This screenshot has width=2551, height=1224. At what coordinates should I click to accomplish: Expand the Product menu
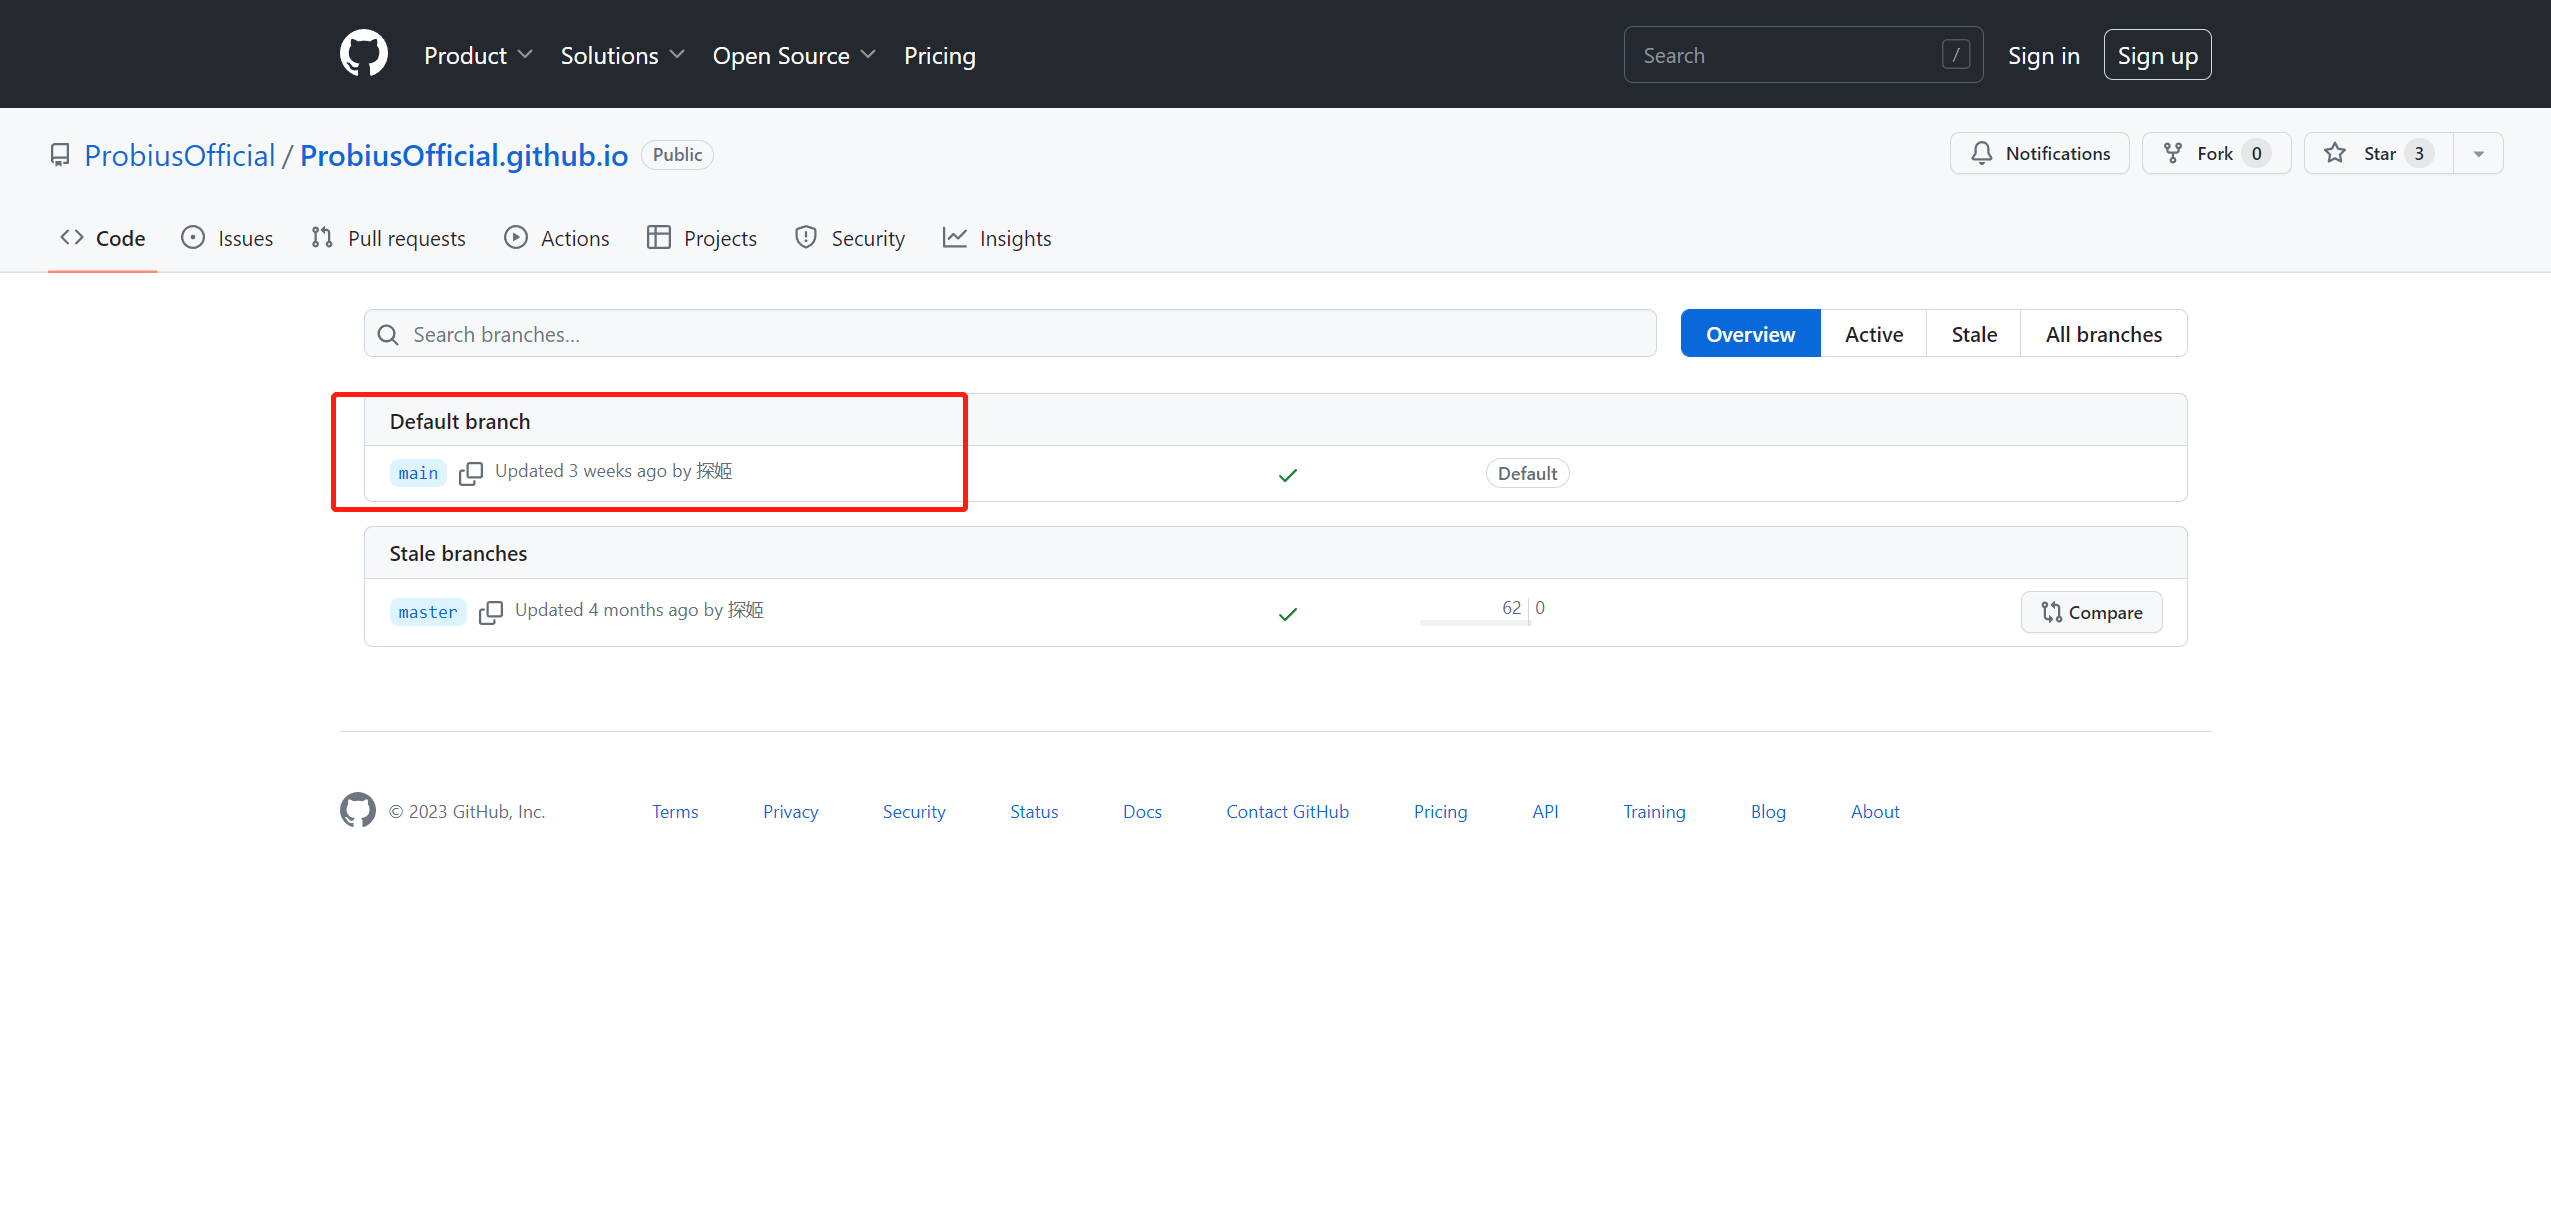[x=477, y=55]
